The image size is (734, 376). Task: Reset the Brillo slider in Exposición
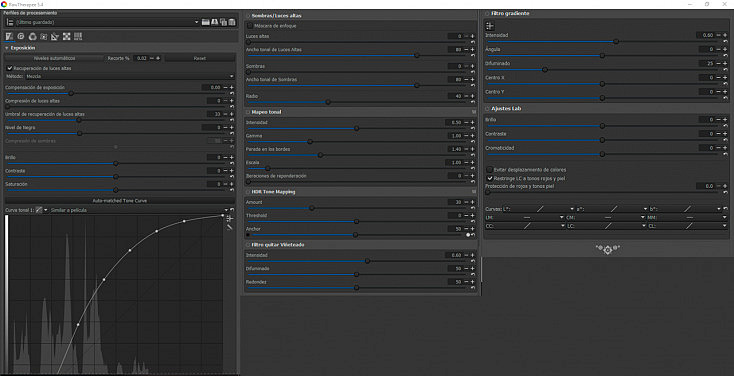pos(232,163)
